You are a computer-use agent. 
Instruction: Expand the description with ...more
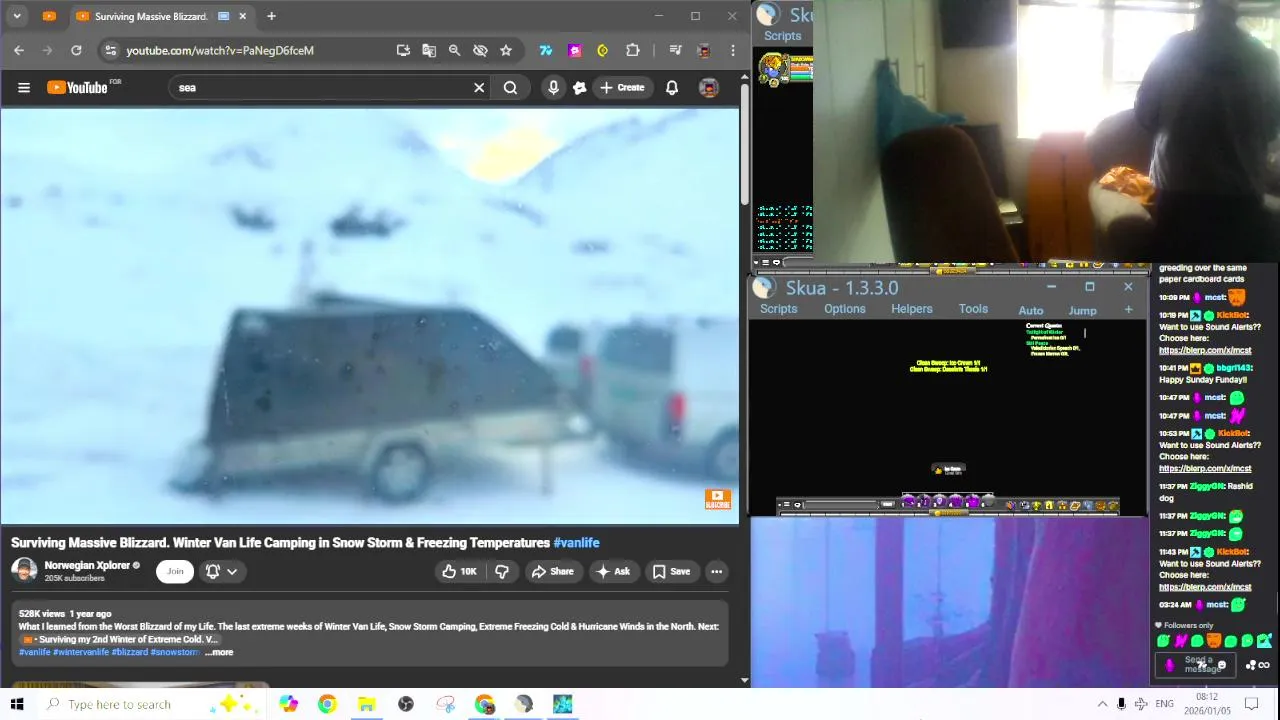tap(219, 652)
